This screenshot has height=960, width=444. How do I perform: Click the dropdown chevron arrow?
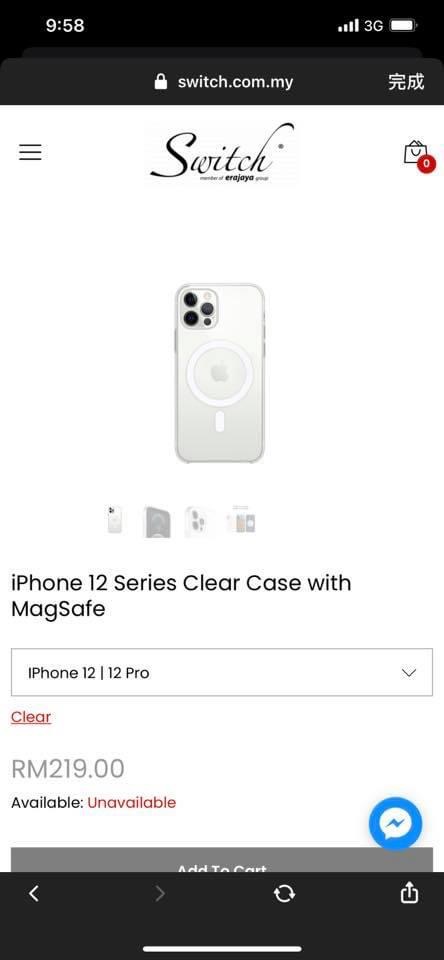(x=408, y=673)
